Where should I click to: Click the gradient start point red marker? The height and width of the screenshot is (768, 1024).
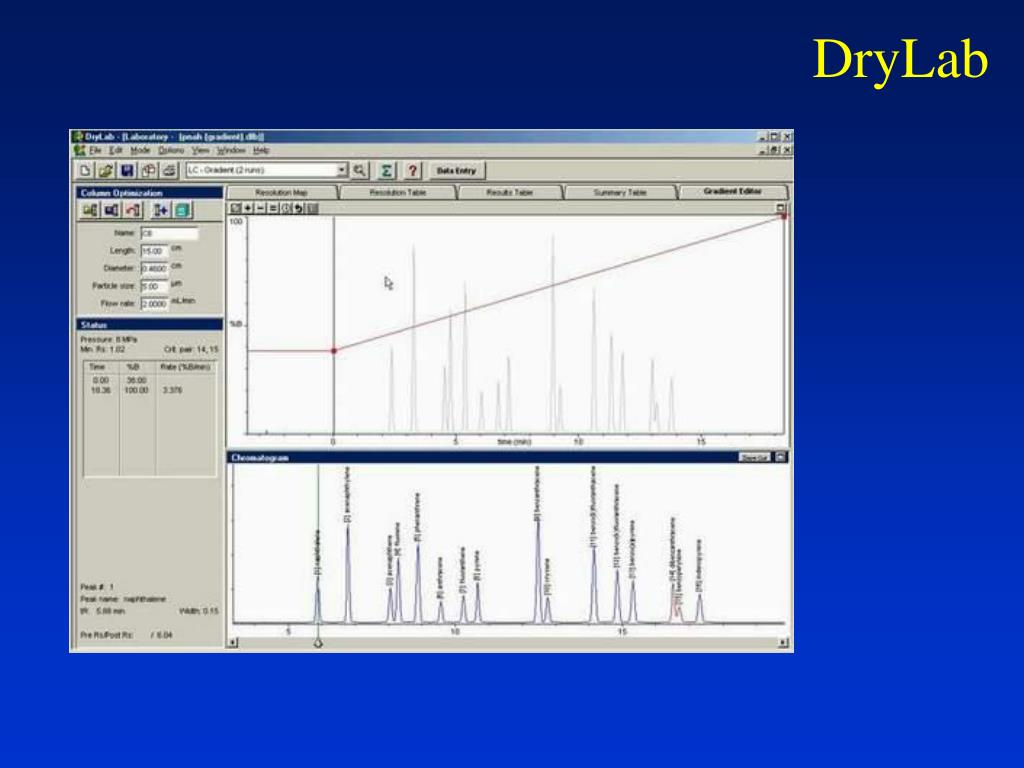coord(334,351)
